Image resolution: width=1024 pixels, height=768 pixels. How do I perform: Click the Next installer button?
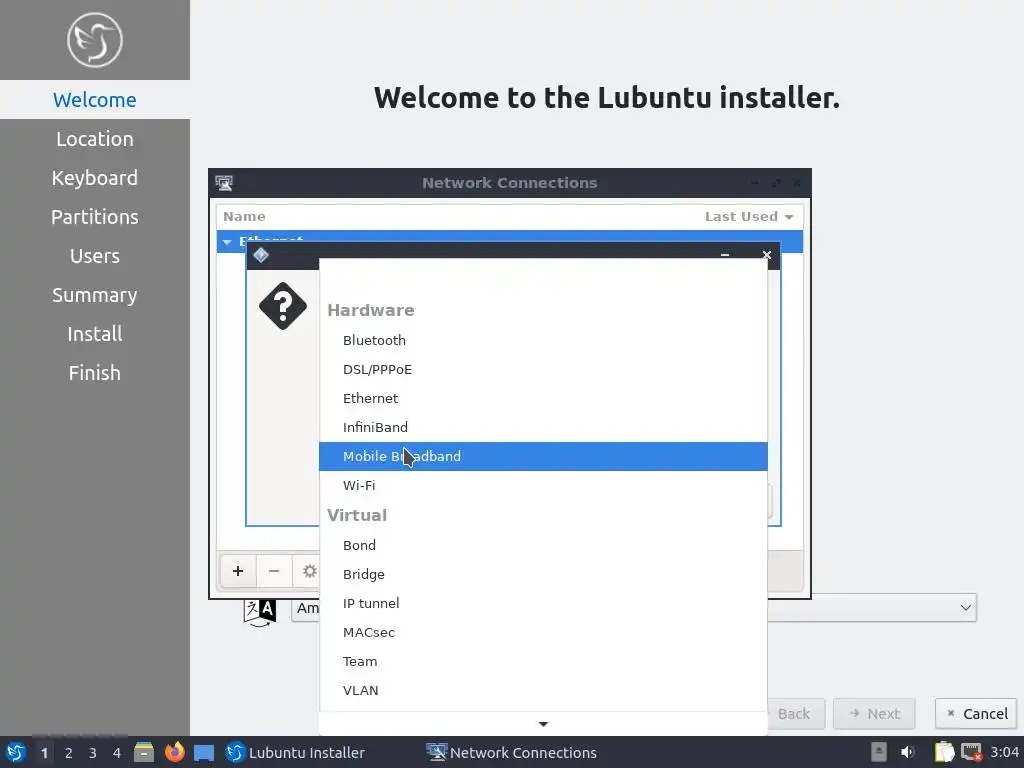coord(874,714)
